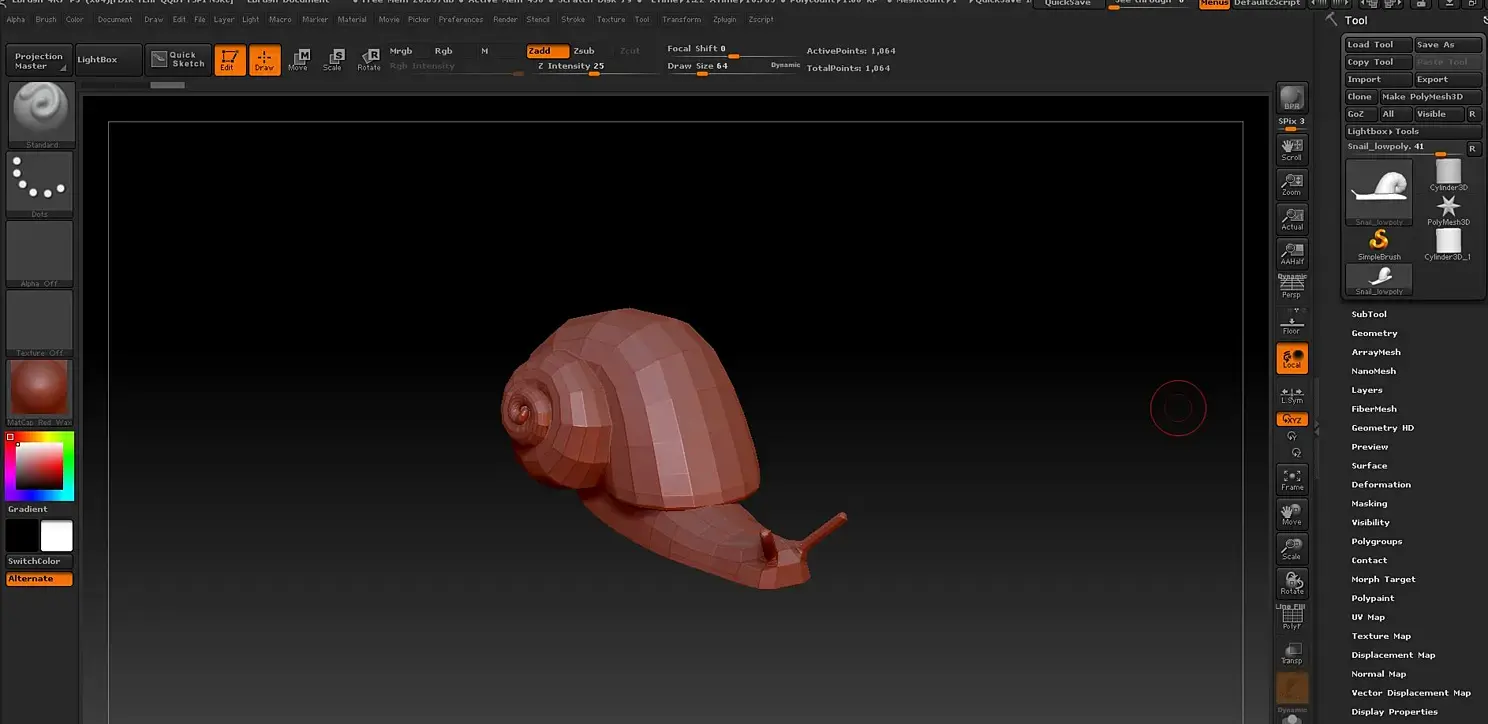Open the Render menu
The height and width of the screenshot is (724, 1488).
[505, 19]
